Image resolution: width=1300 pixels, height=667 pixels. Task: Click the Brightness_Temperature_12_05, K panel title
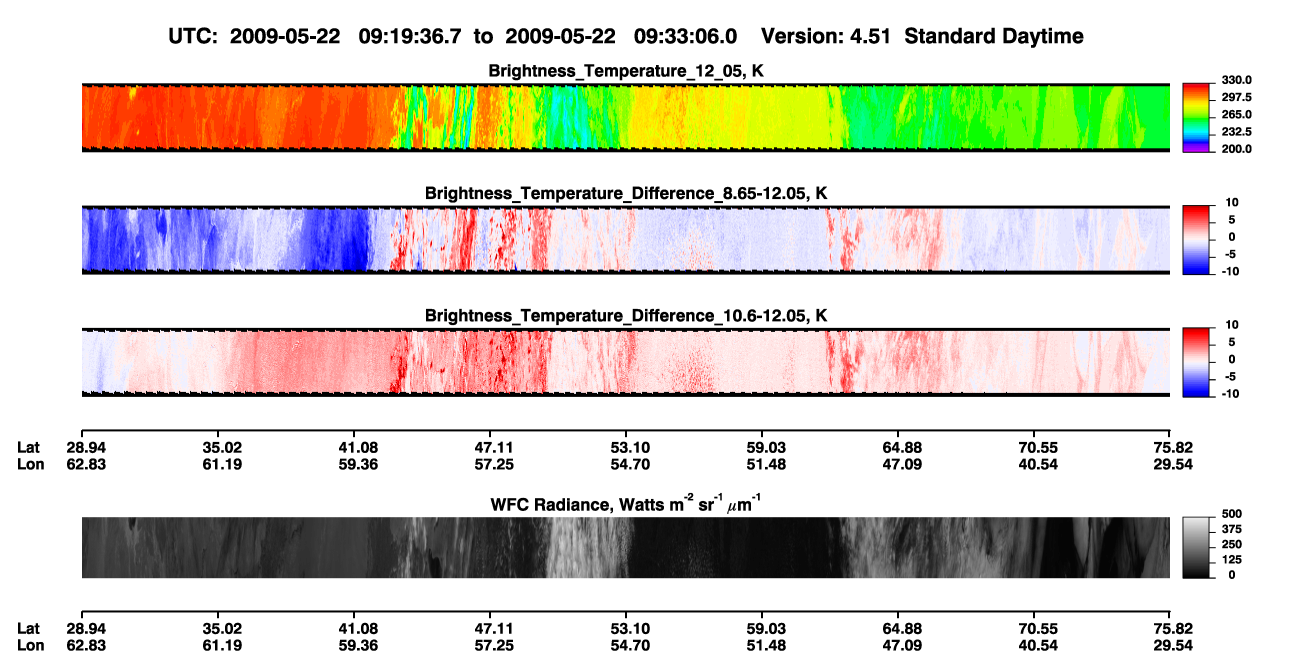point(626,71)
